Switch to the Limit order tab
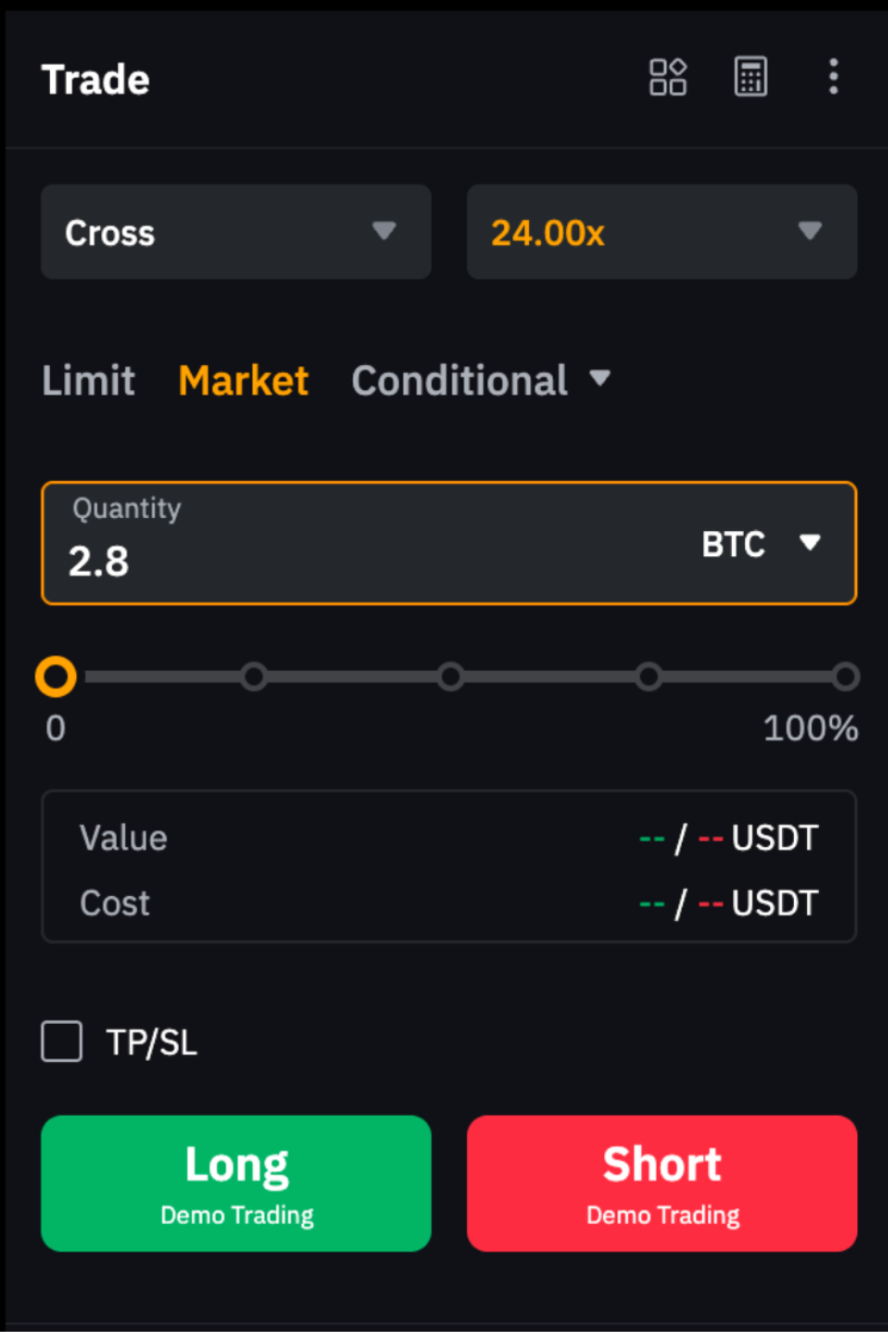Viewport: 888px width, 1332px height. pos(88,381)
